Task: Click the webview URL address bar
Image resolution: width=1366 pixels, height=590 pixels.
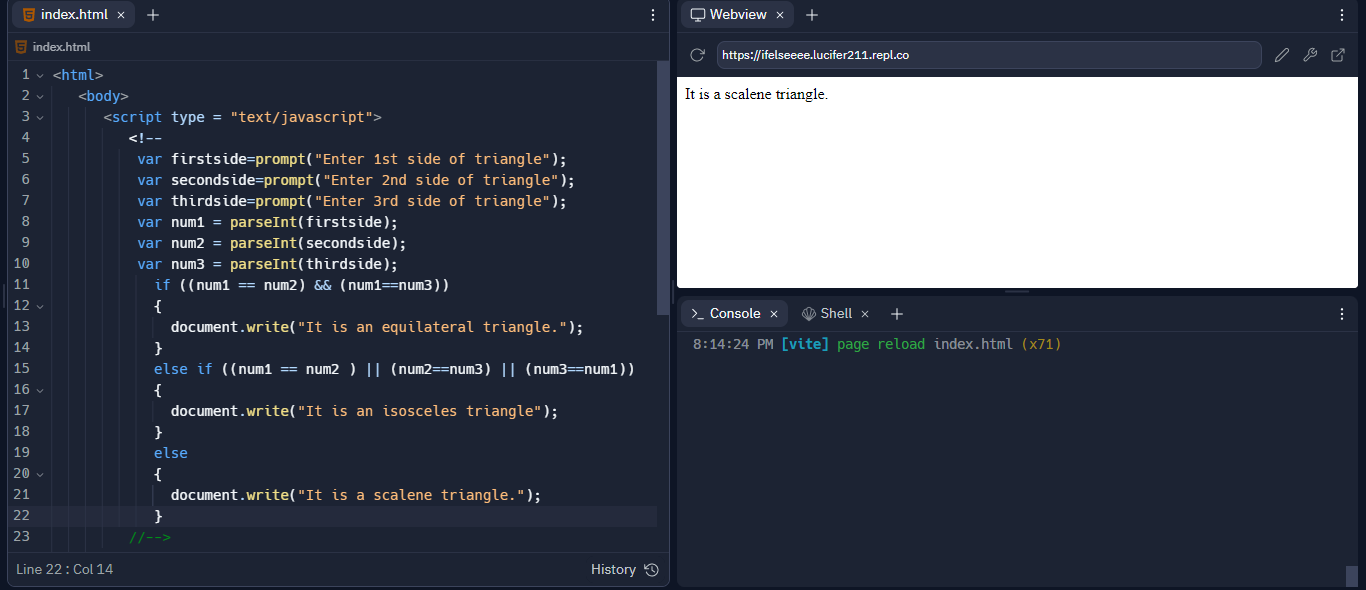Action: coord(988,55)
